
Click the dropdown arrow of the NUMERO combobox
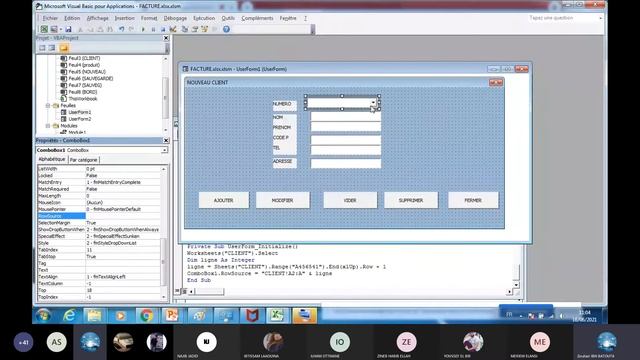coord(373,102)
